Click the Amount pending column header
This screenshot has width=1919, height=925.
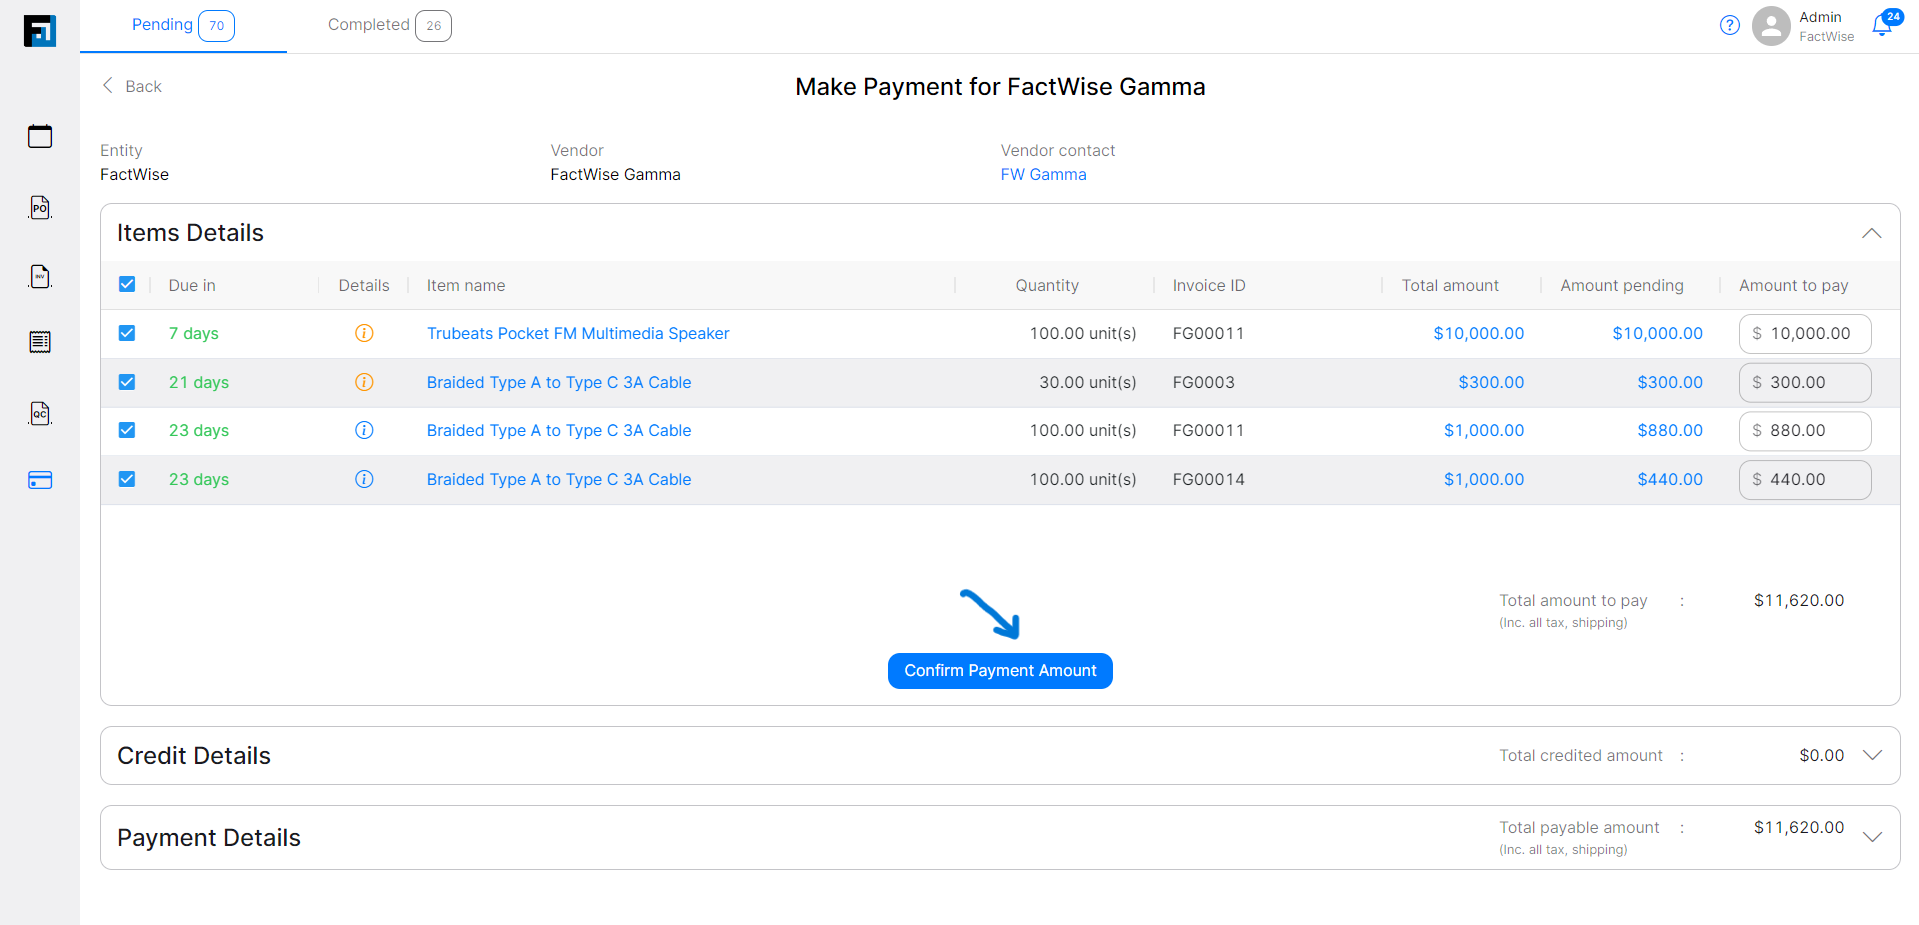[x=1622, y=285]
